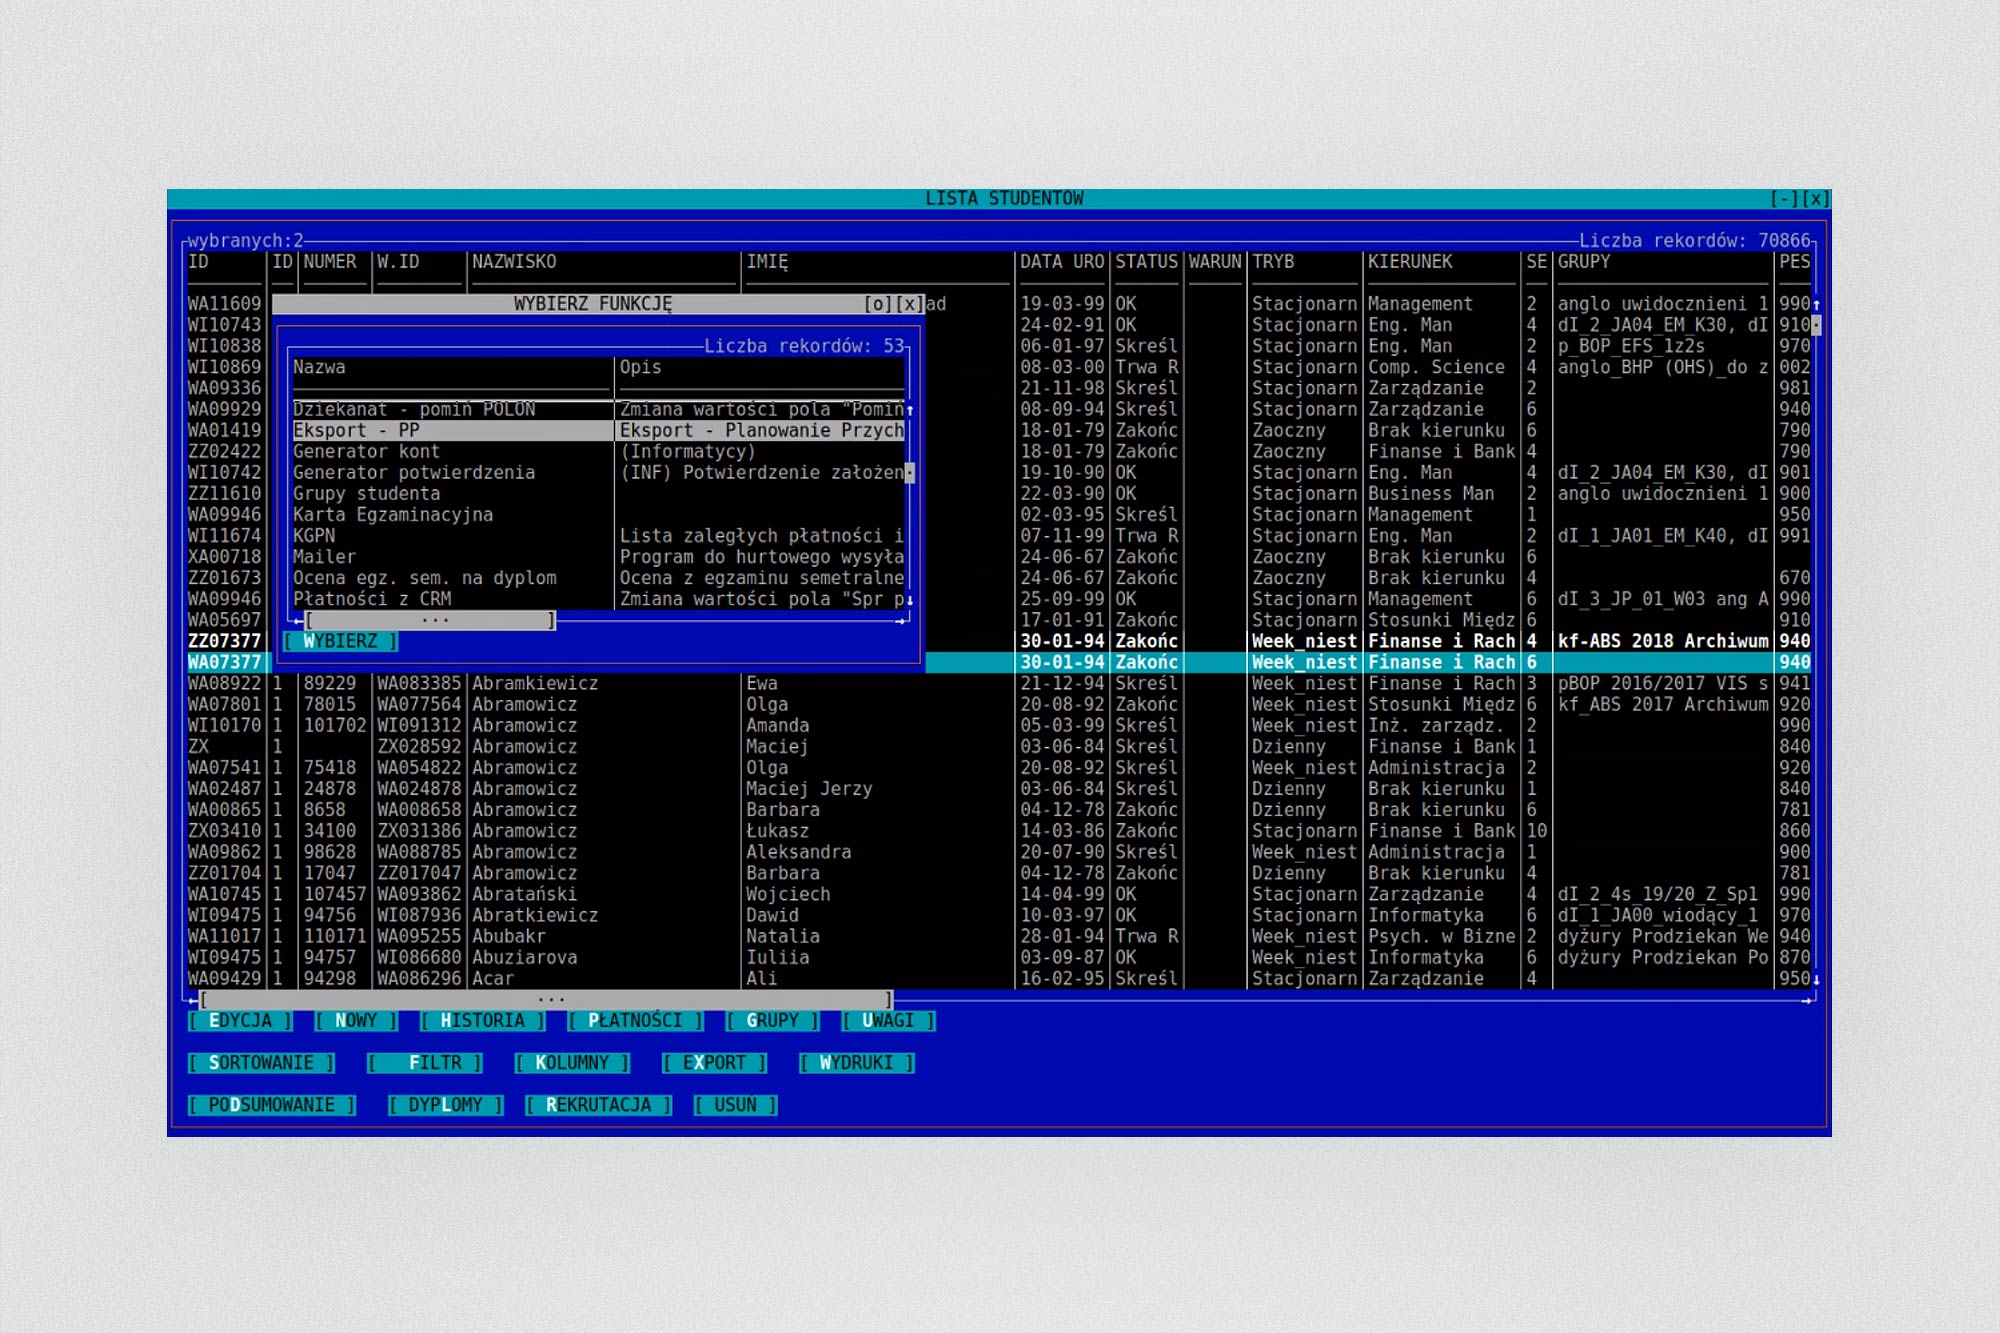The height and width of the screenshot is (1333, 2000).
Task: Confirm with the WYBIERZ button
Action: pyautogui.click(x=340, y=641)
